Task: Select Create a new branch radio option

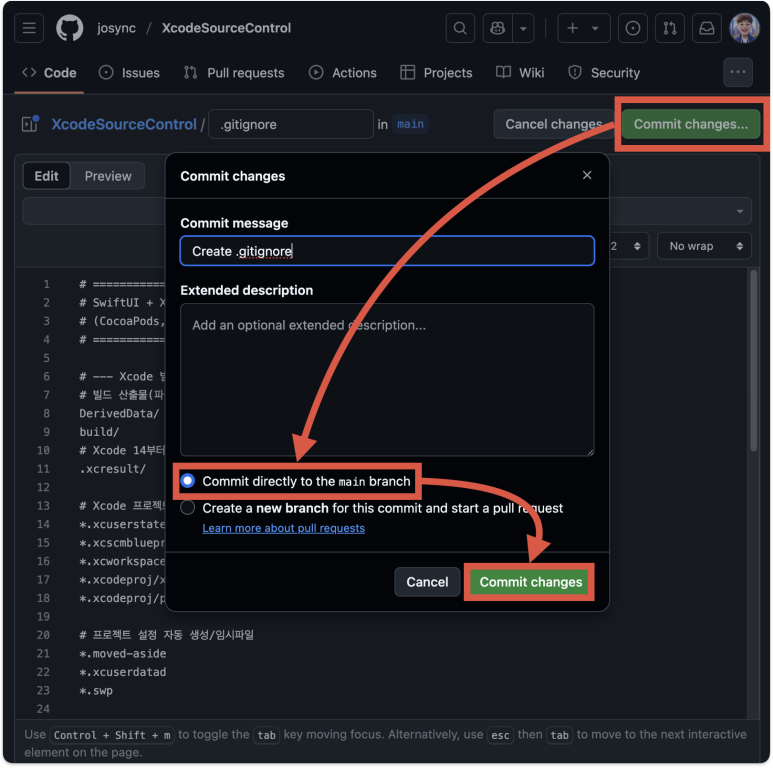Action: tap(187, 508)
